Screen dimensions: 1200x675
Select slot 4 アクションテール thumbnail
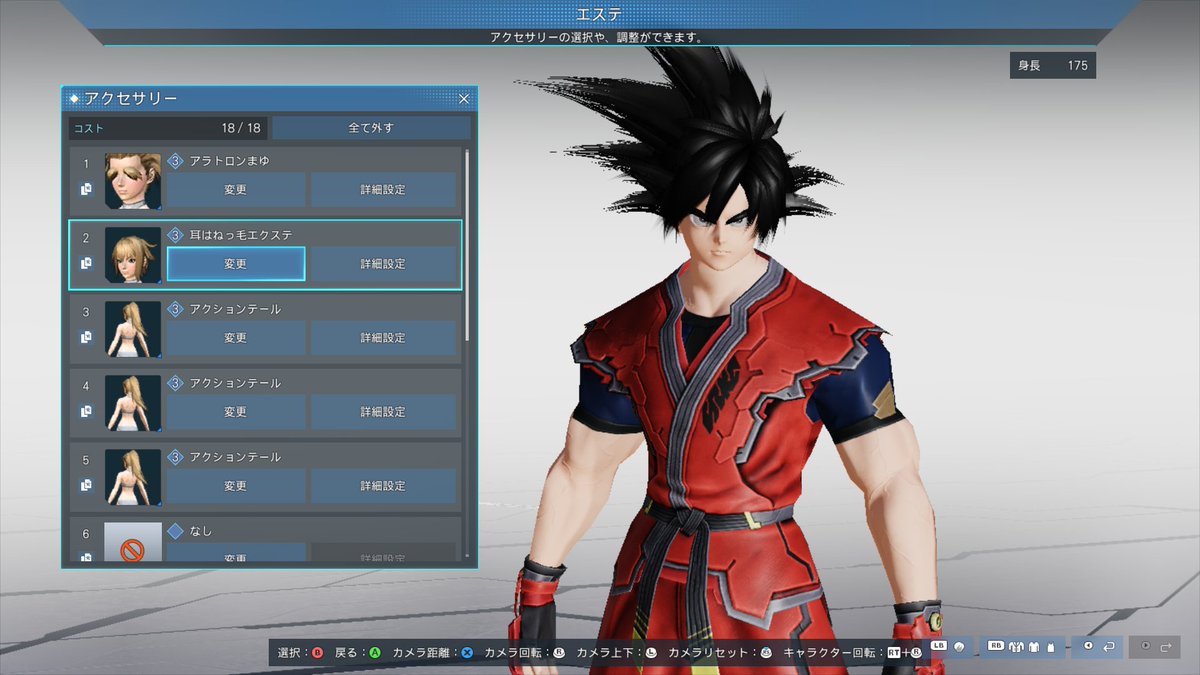point(133,403)
